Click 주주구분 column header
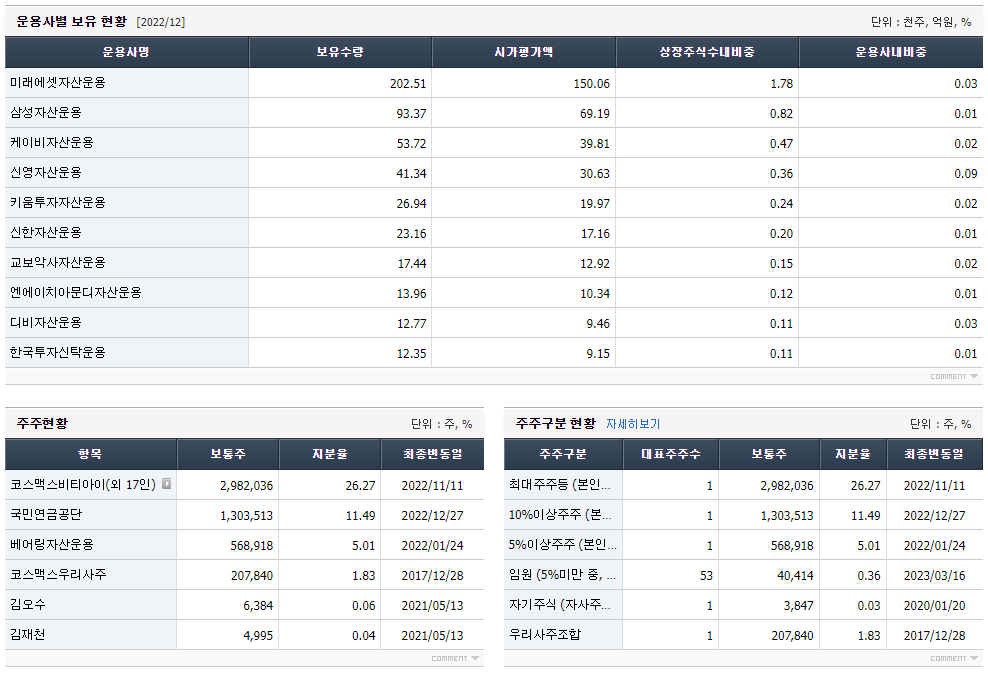The height and width of the screenshot is (676, 988). 563,454
